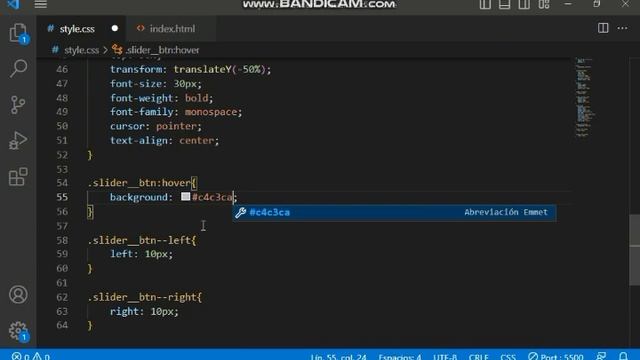
Task: Switch to the index.html tab
Action: click(172, 29)
